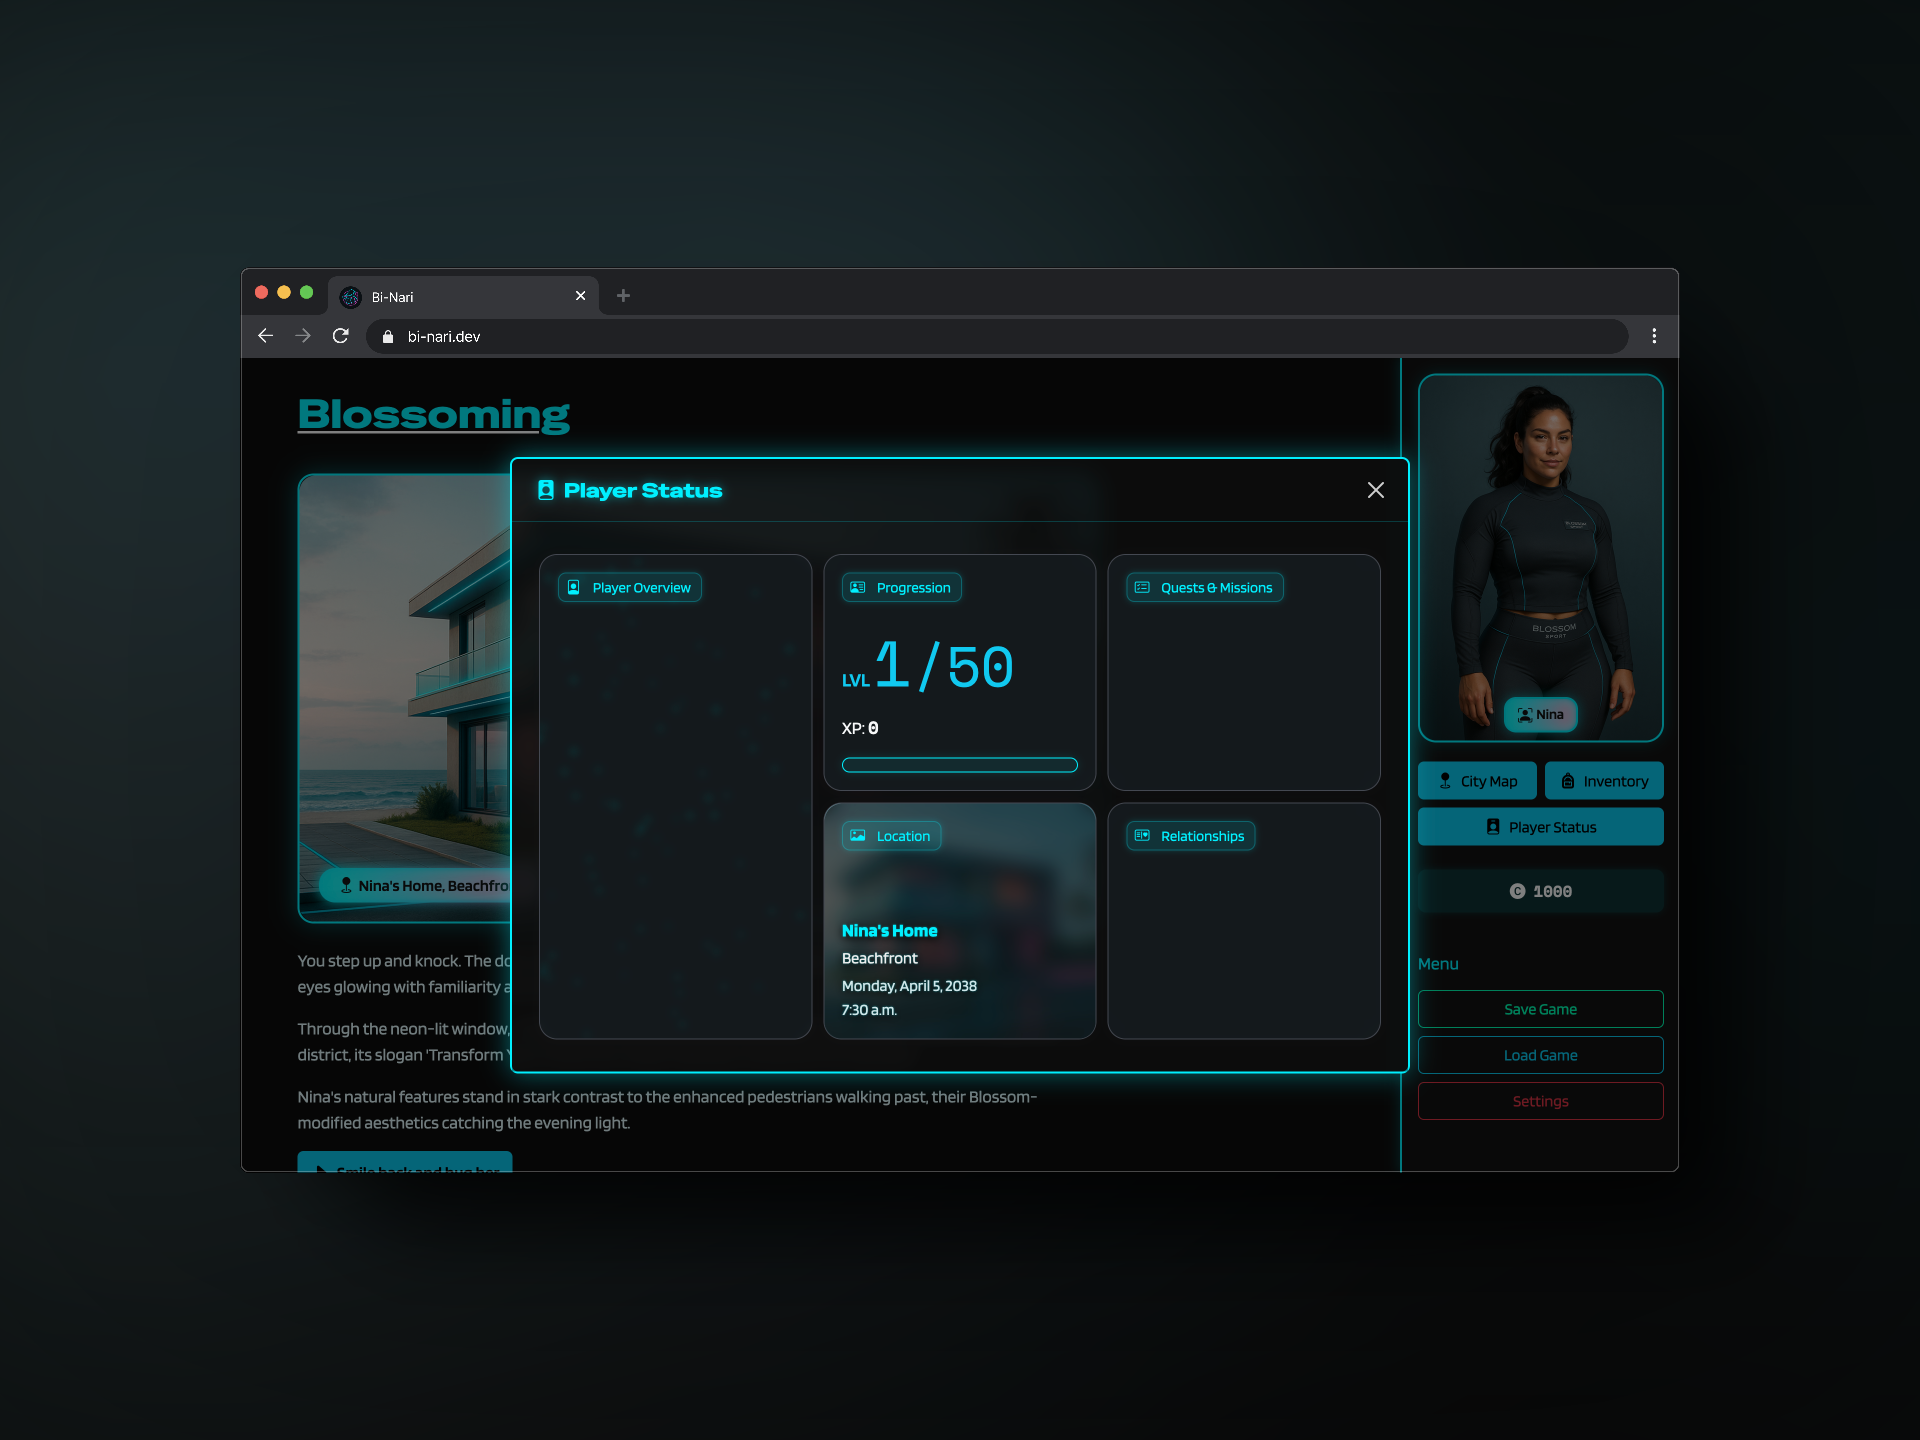
Task: Reload the bi-nari.dev page
Action: tap(341, 336)
